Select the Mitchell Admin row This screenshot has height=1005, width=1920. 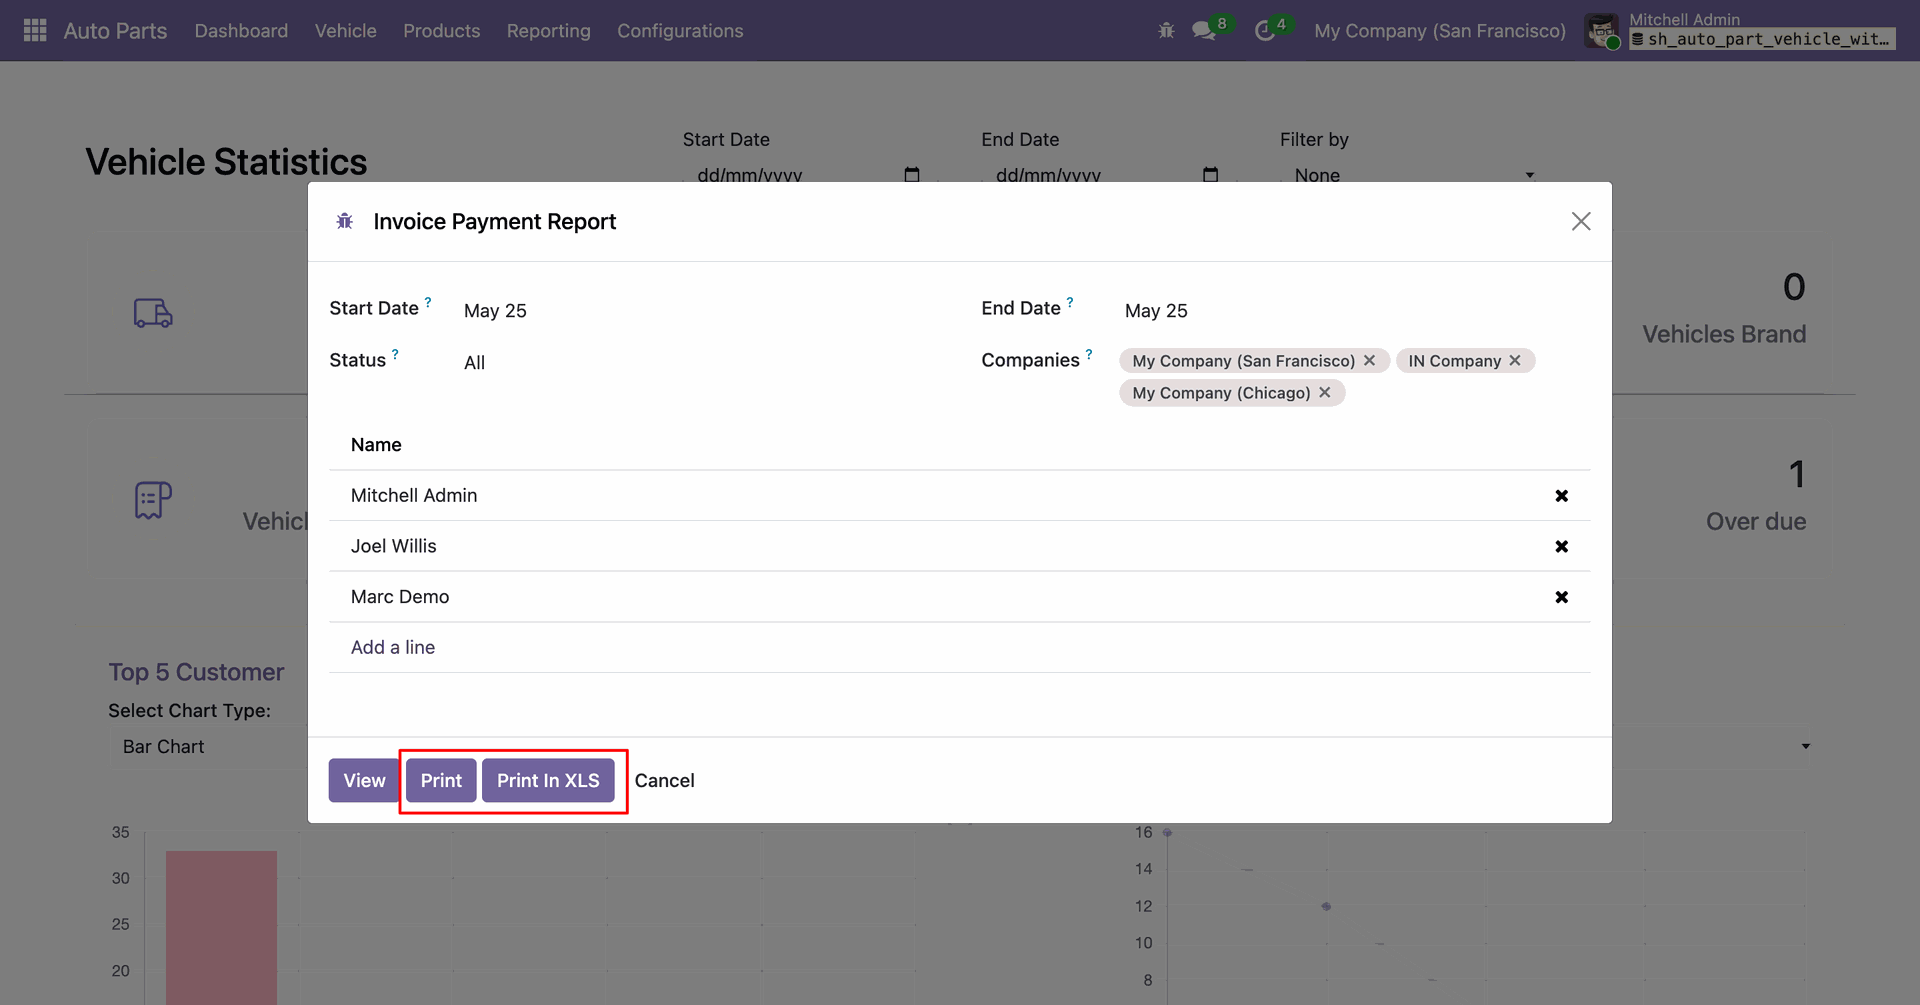[960, 496]
